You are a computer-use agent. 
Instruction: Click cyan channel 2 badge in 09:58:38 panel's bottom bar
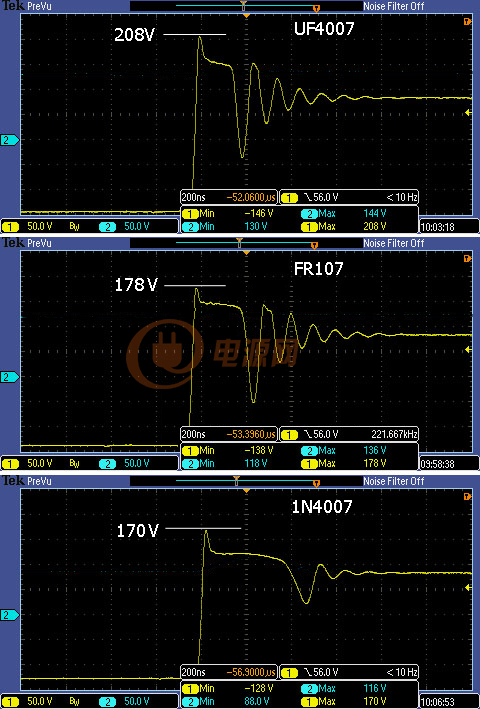108,463
